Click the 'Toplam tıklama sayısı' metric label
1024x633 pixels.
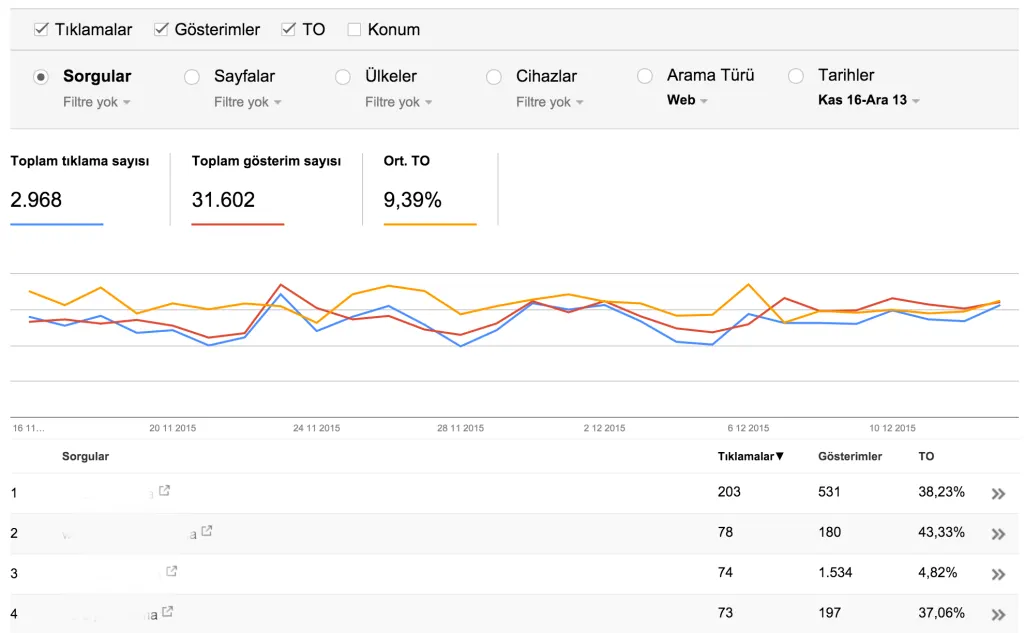(x=80, y=161)
